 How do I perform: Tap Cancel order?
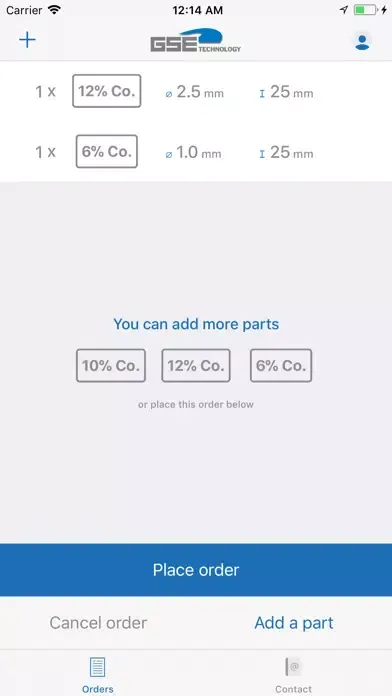(x=98, y=623)
